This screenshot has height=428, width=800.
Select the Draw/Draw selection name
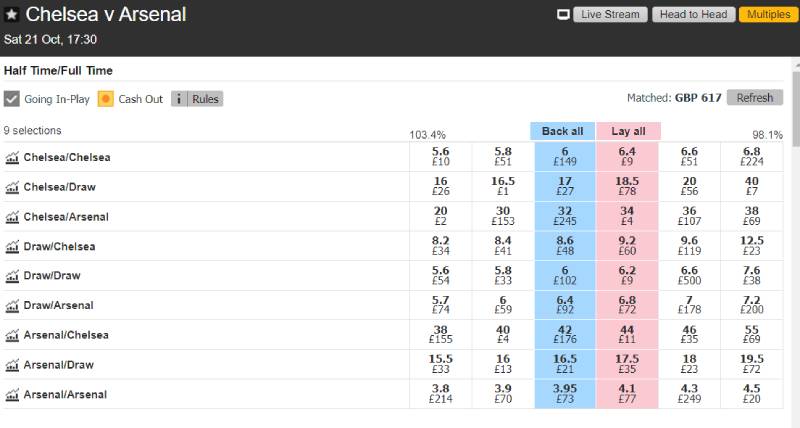tap(53, 276)
